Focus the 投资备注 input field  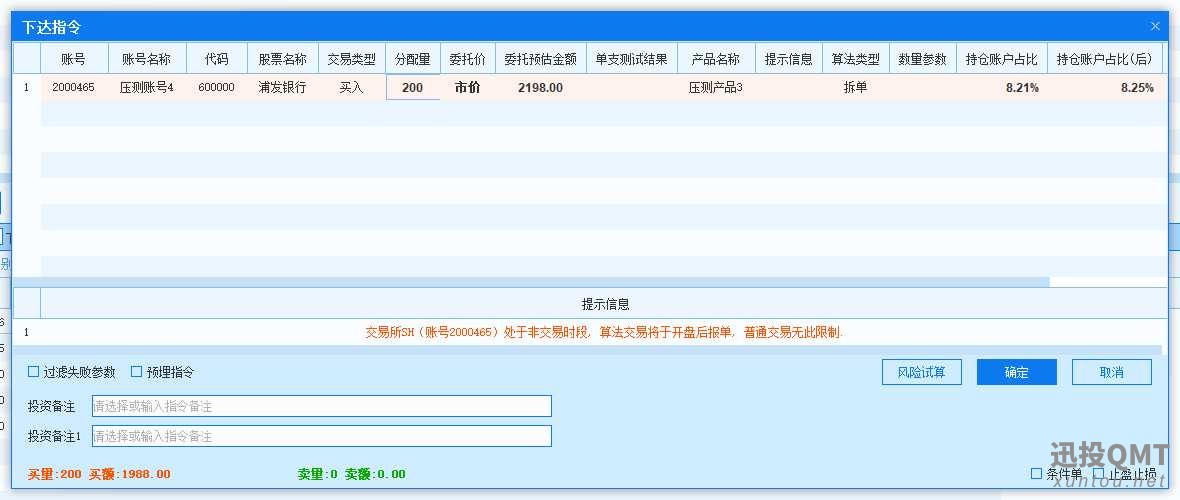click(x=321, y=406)
